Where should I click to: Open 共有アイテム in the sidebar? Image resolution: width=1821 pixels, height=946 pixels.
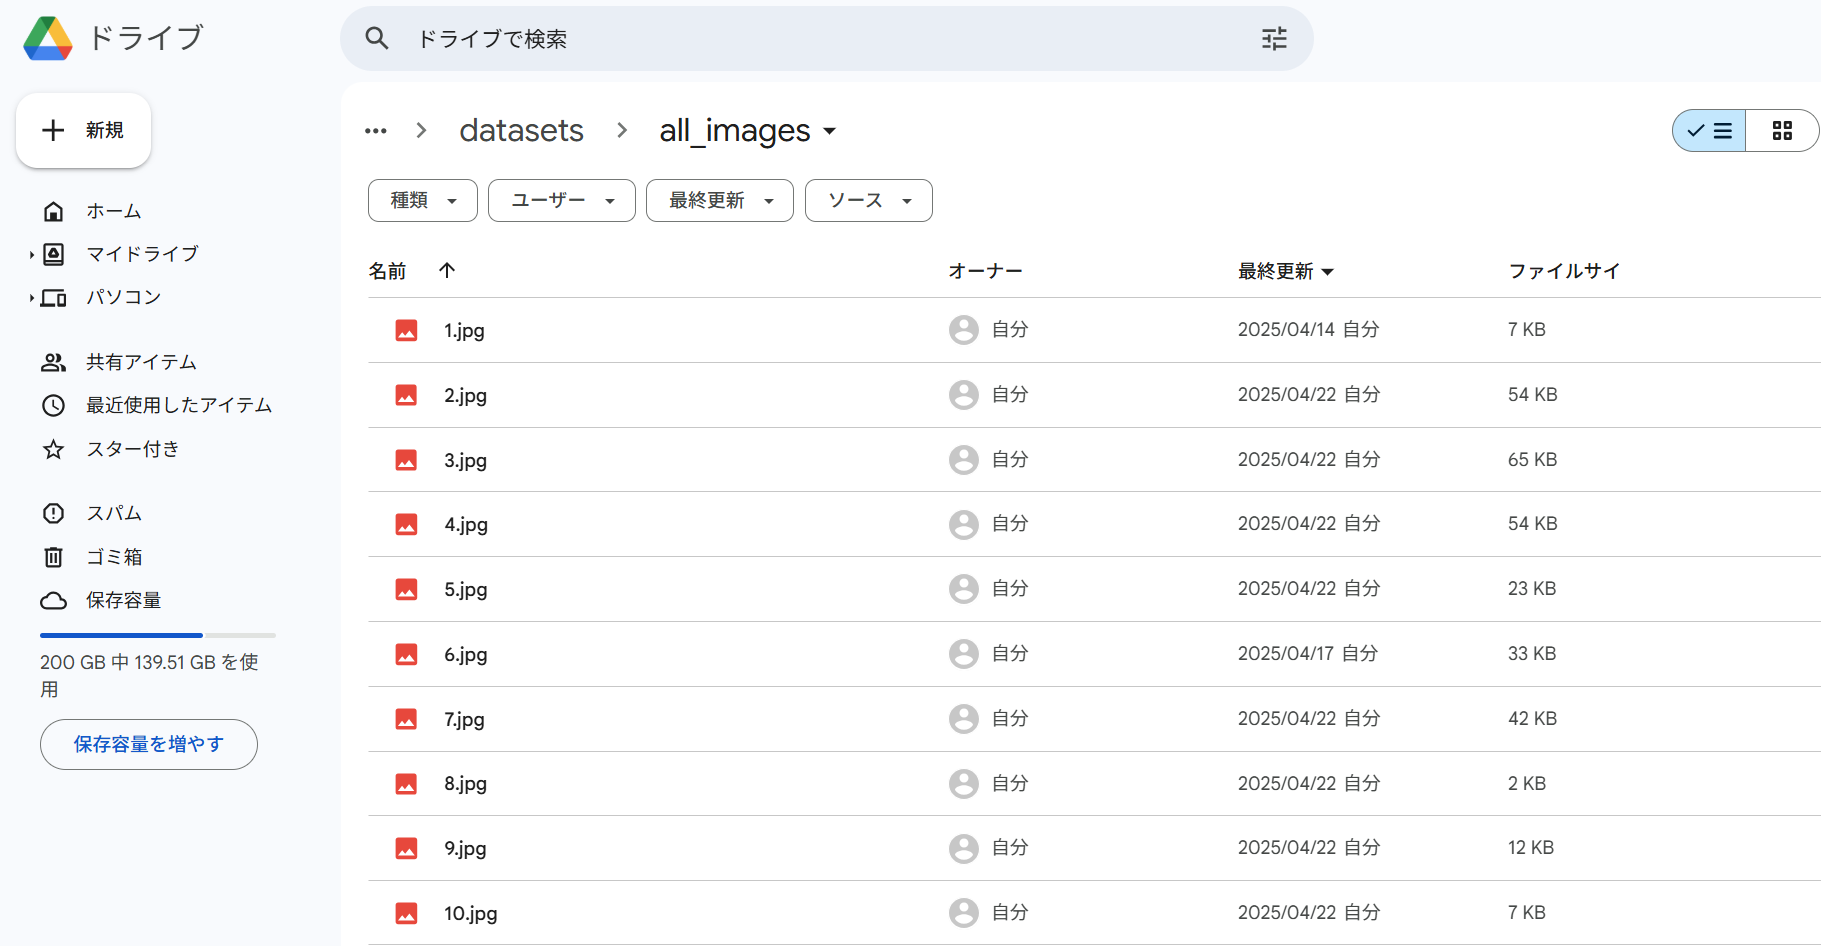click(141, 362)
